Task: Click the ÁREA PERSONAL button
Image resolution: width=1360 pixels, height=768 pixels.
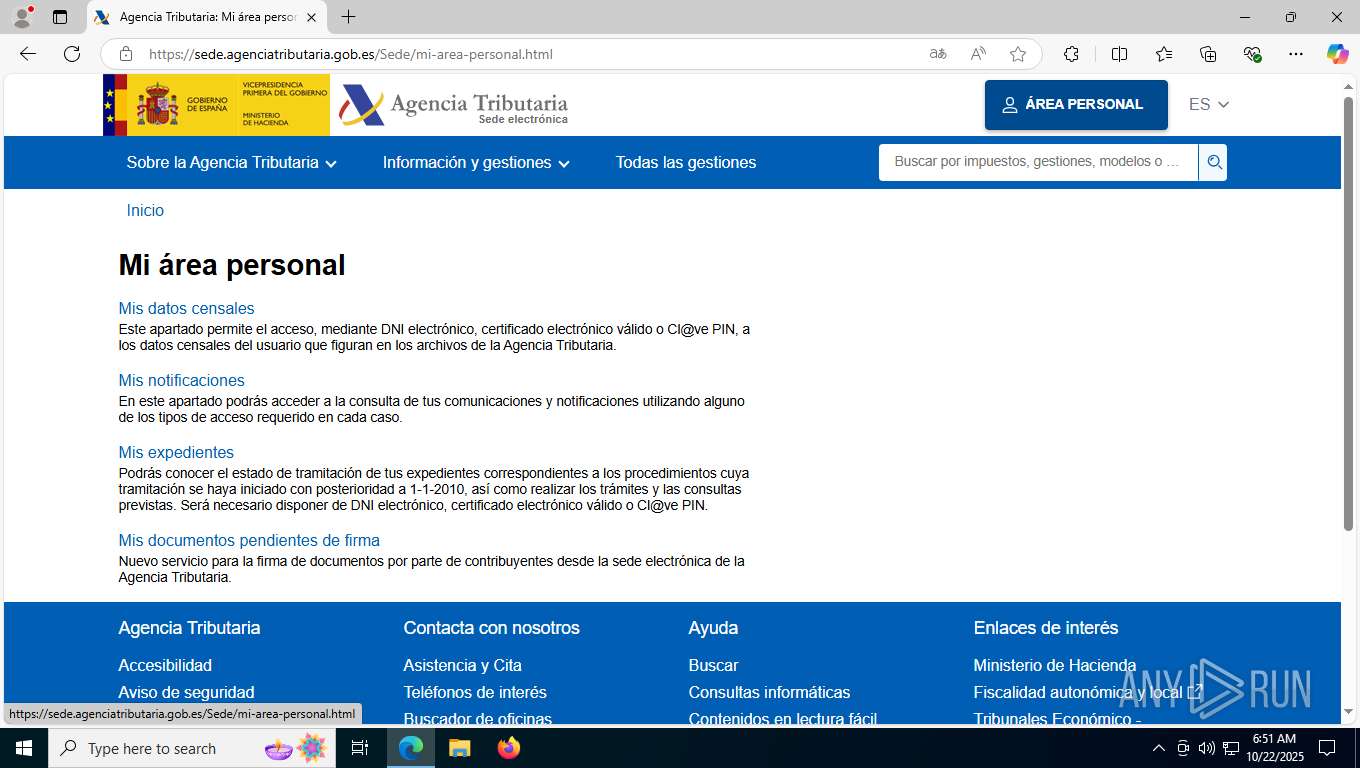Action: [1076, 105]
